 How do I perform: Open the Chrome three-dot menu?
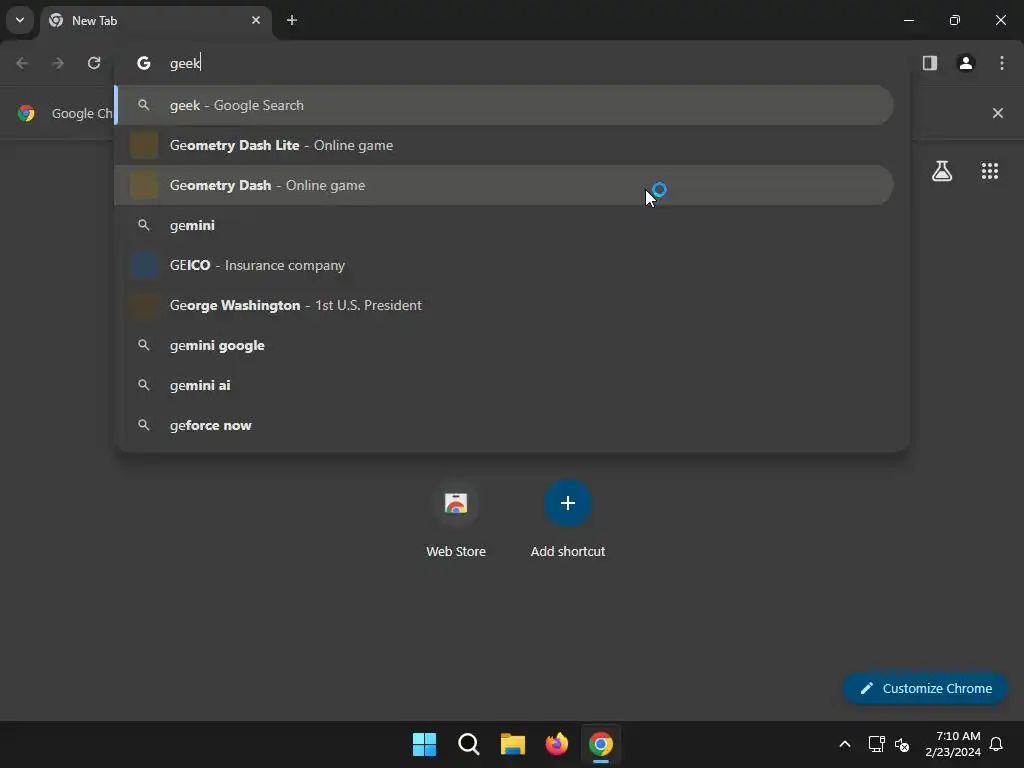pos(1002,63)
